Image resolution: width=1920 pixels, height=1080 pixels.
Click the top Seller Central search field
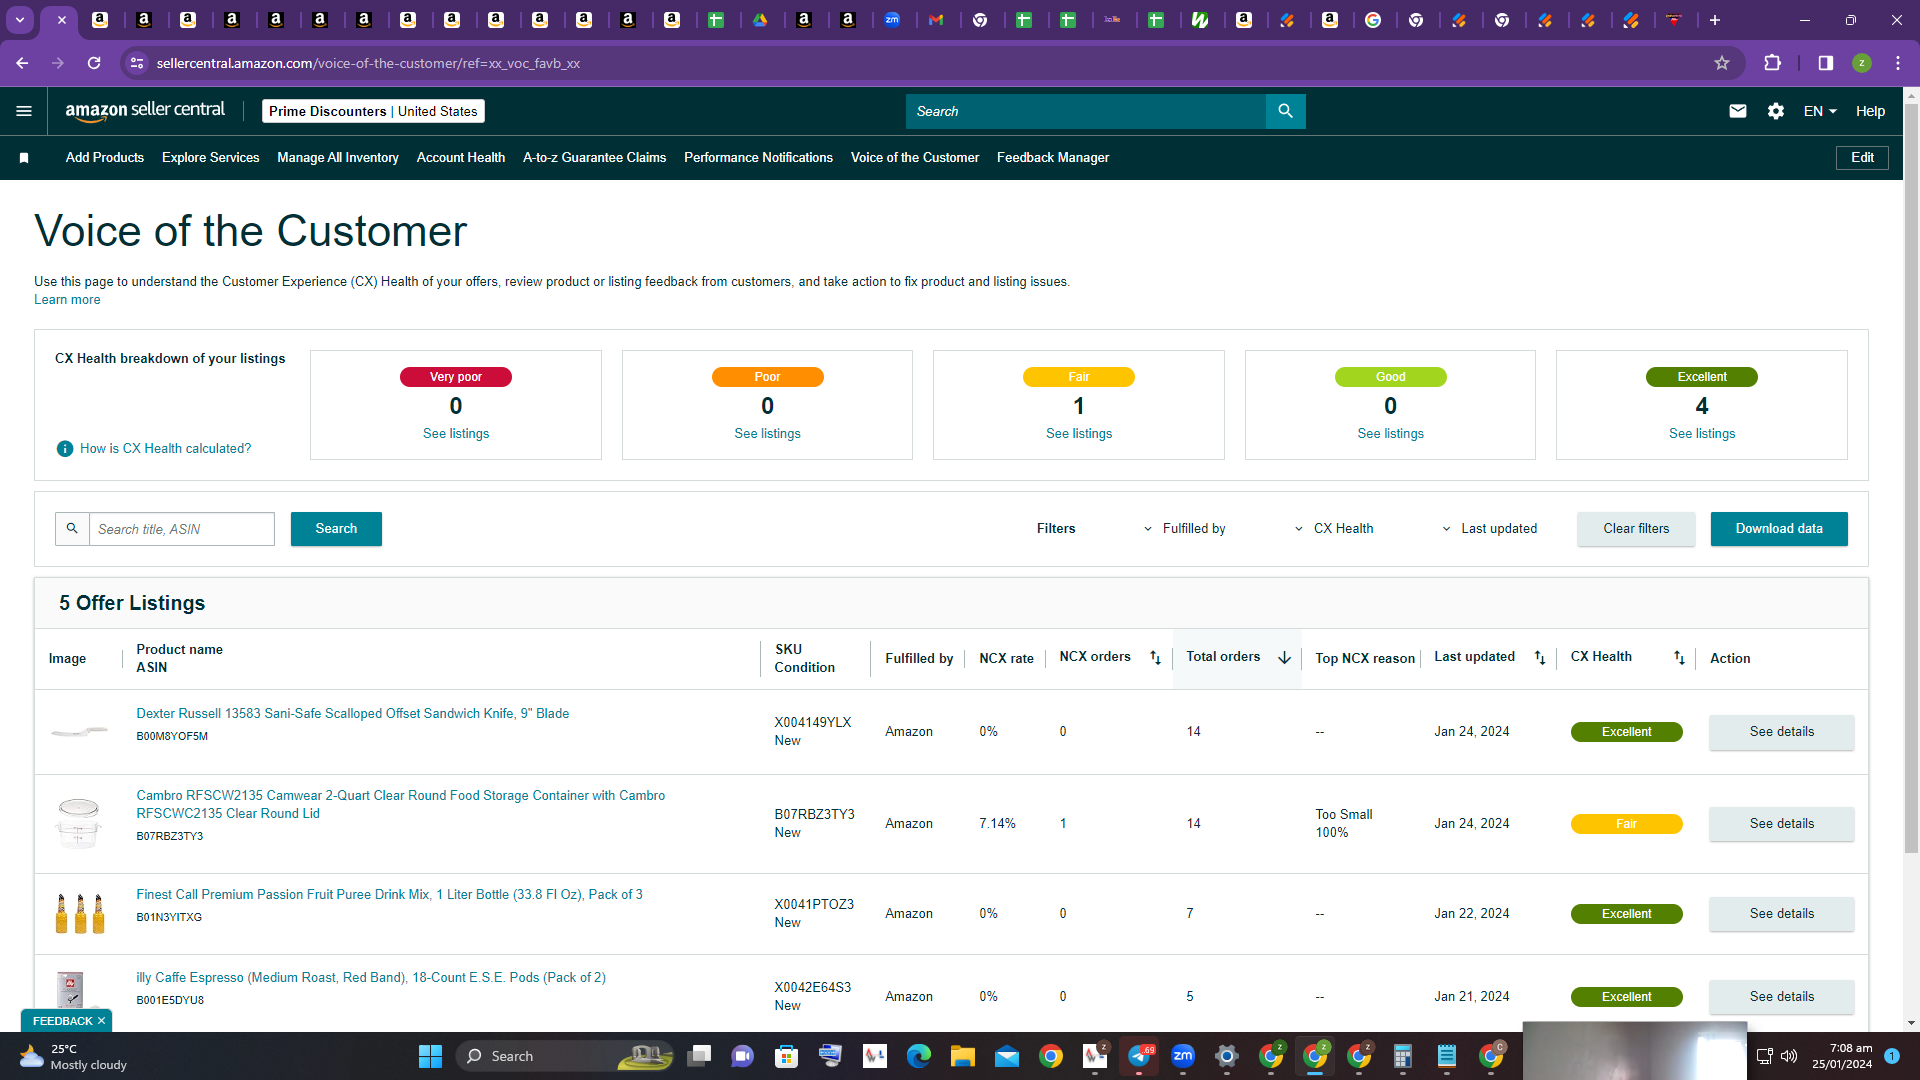click(1086, 111)
